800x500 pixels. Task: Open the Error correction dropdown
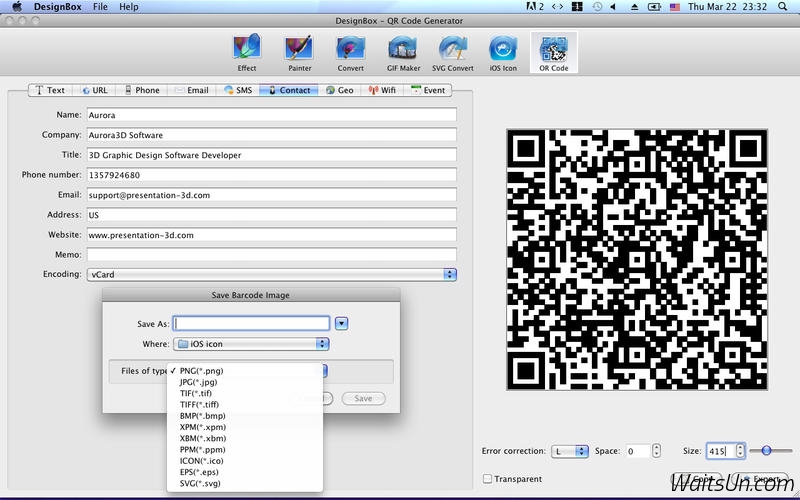click(569, 451)
